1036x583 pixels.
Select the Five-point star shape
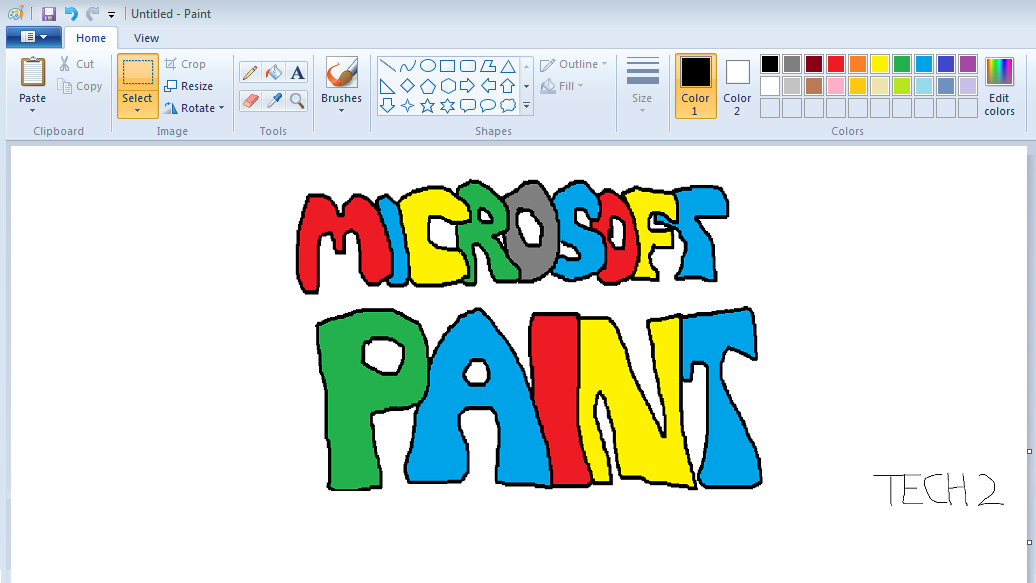click(428, 106)
